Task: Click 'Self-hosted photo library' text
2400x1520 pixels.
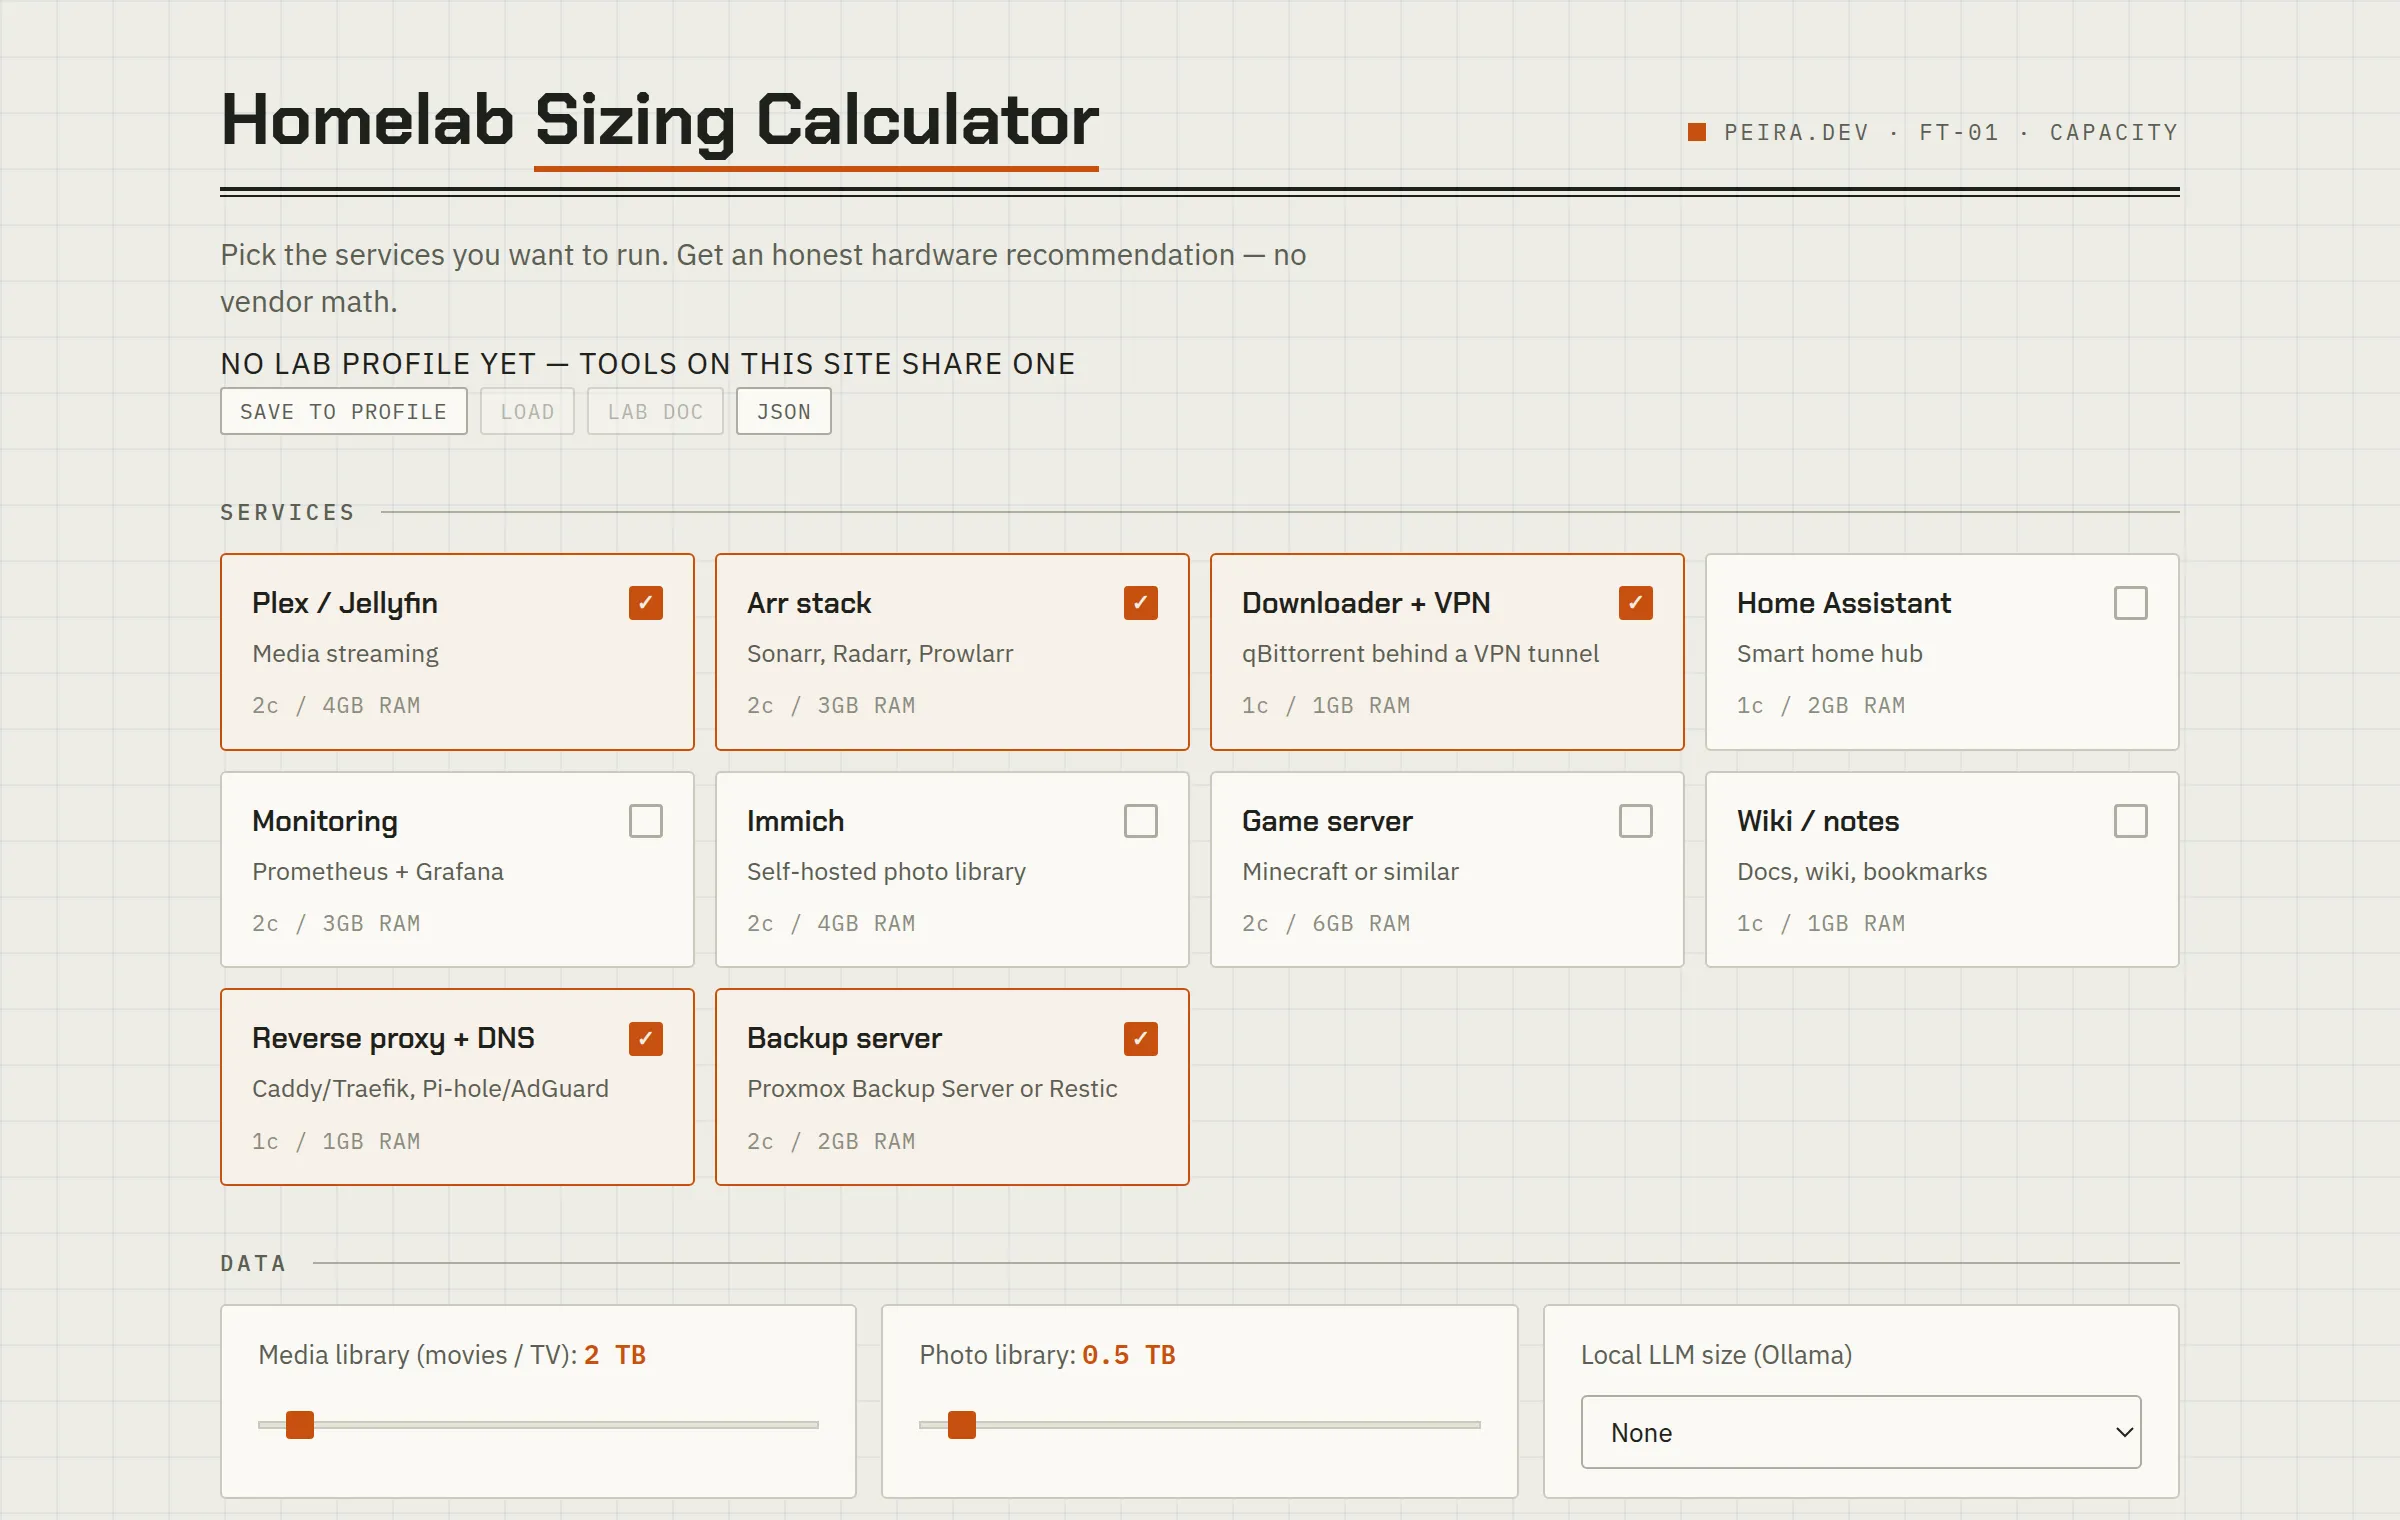Action: click(886, 871)
